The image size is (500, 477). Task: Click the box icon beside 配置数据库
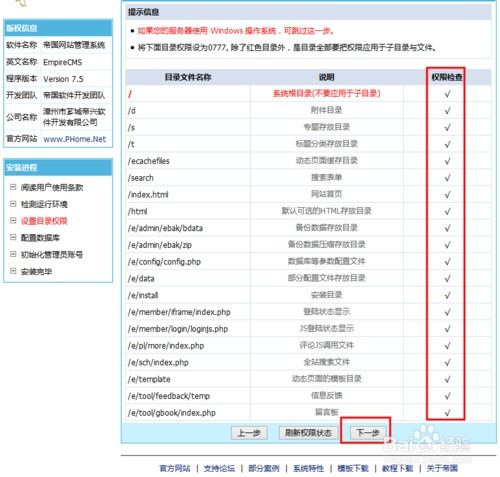tap(13, 237)
